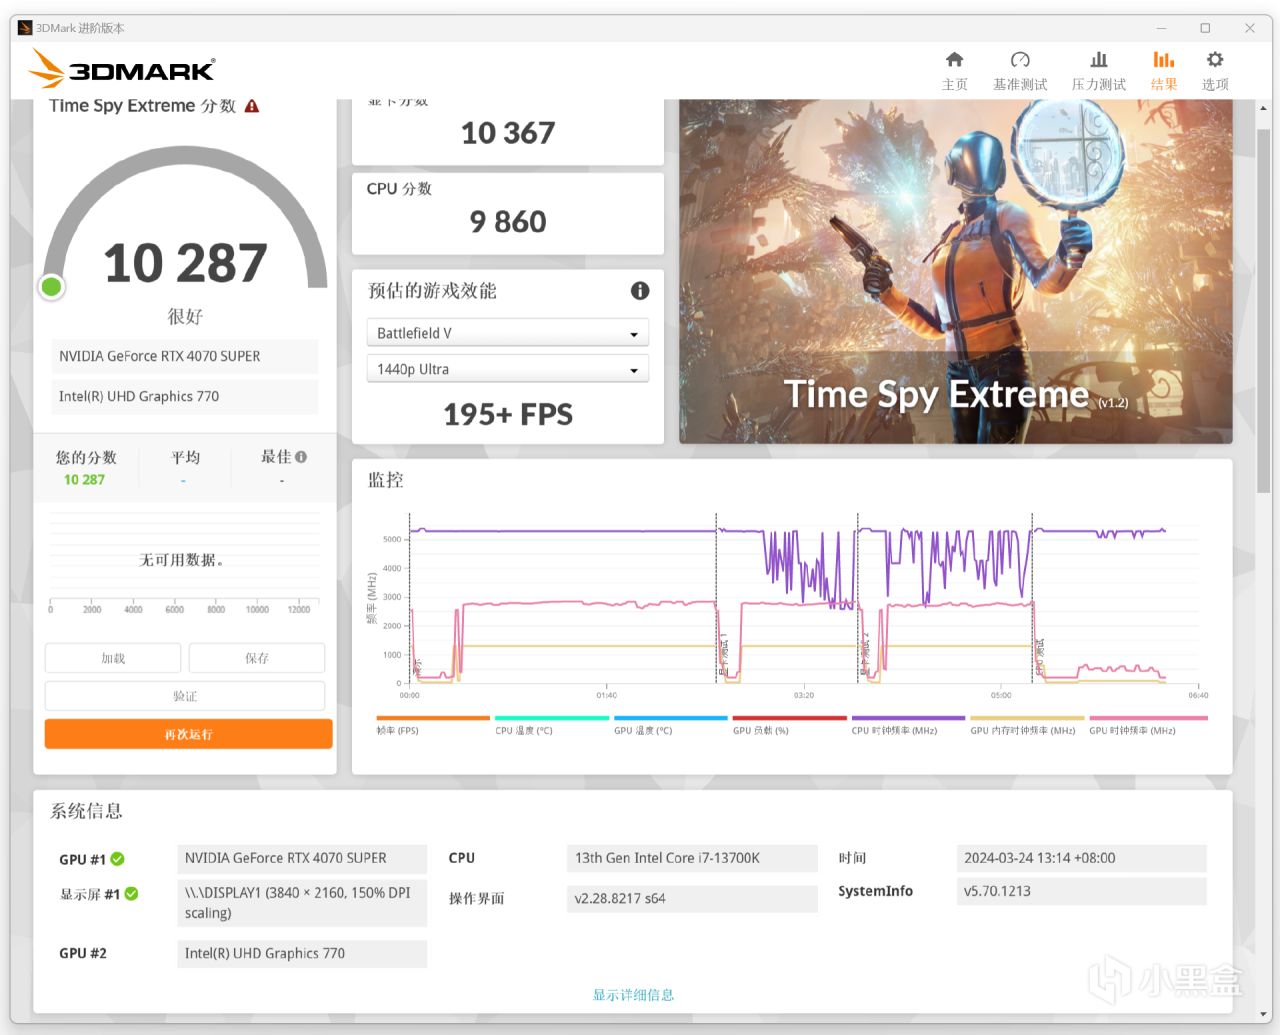Click the CPU score value 9 860
This screenshot has height=1035, width=1280.
pyautogui.click(x=508, y=222)
